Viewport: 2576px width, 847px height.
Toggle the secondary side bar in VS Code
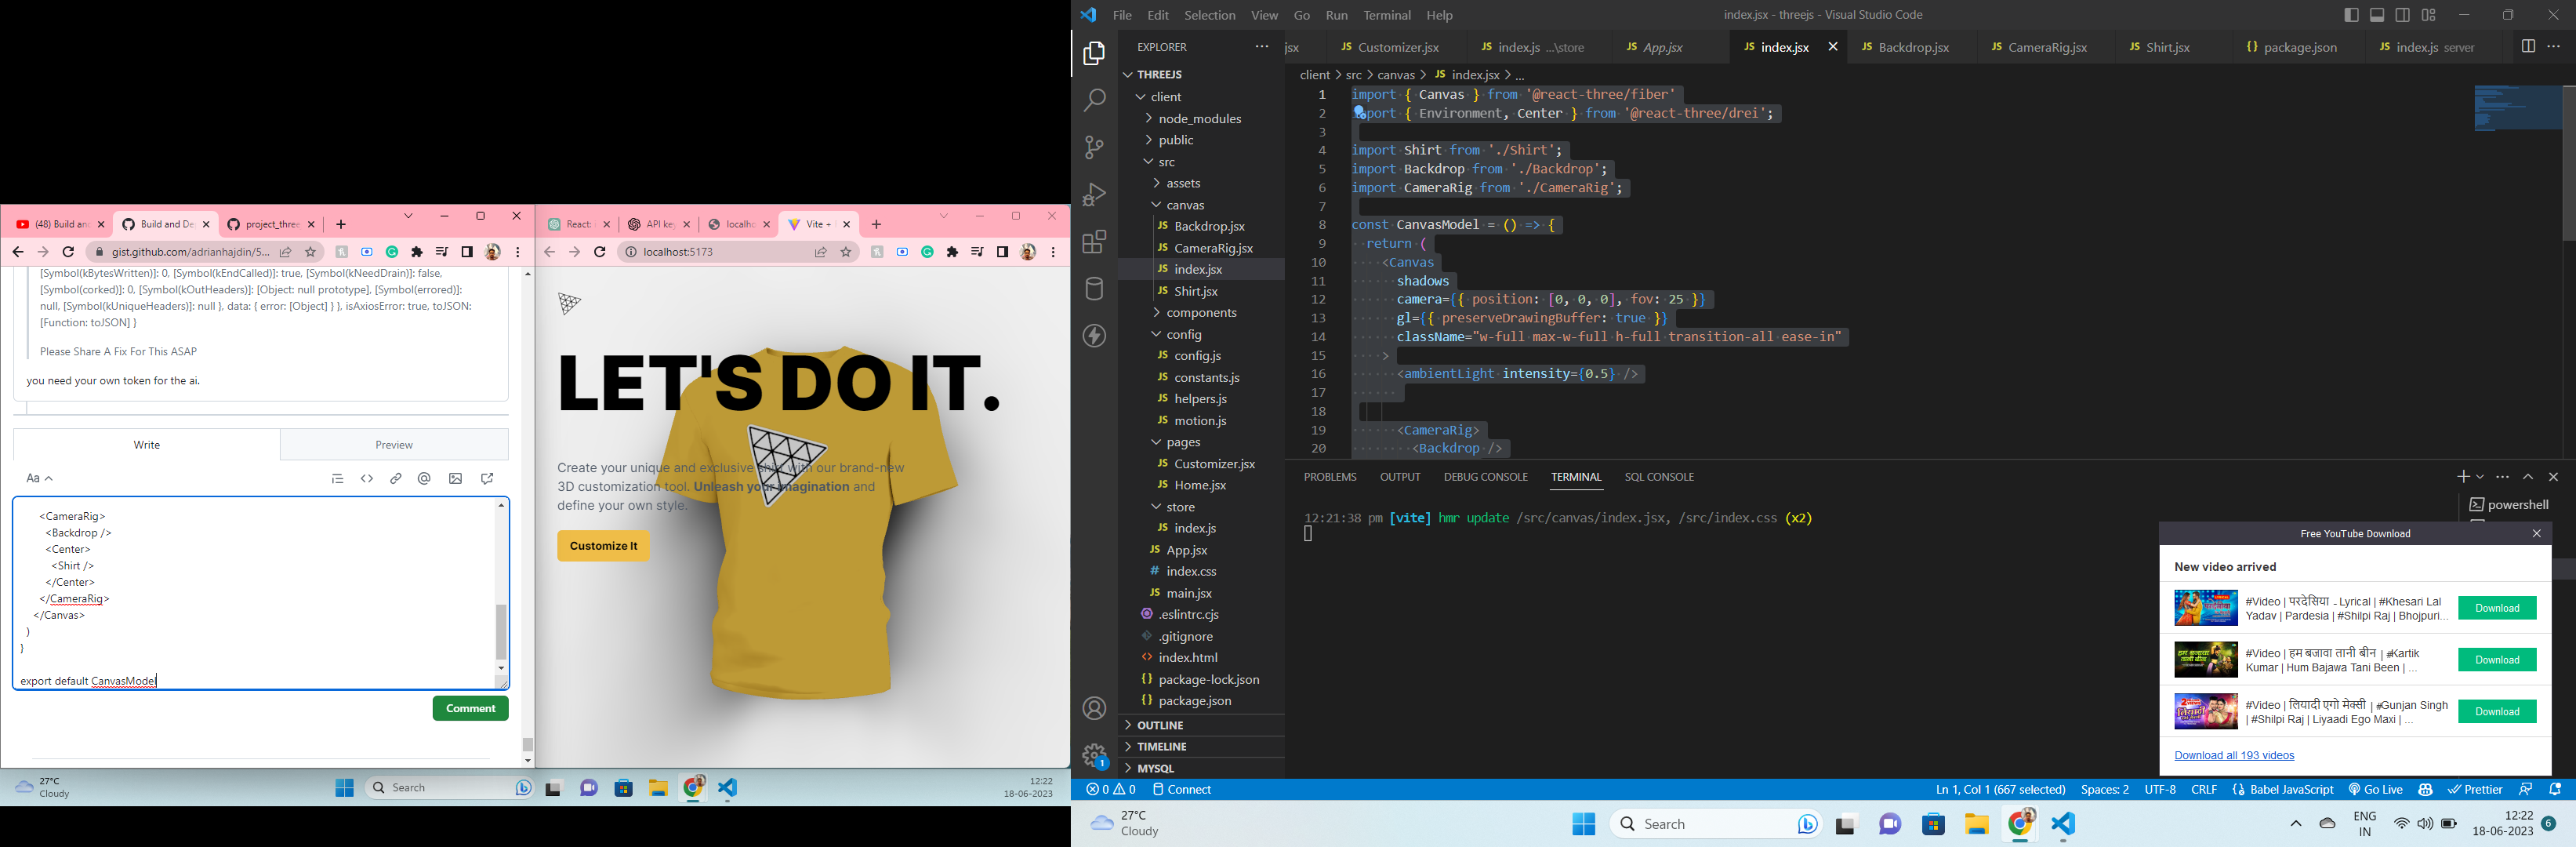click(x=2401, y=15)
